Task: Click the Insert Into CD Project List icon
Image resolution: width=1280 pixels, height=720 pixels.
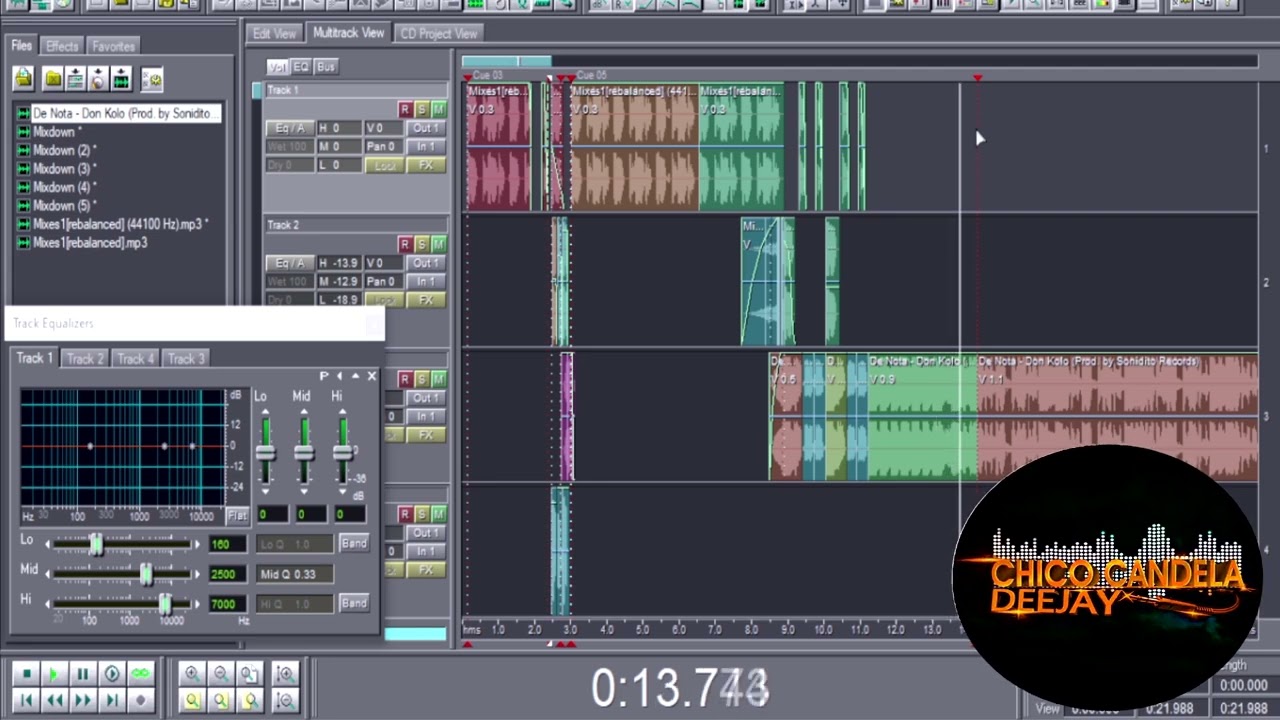Action: pyautogui.click(x=98, y=79)
